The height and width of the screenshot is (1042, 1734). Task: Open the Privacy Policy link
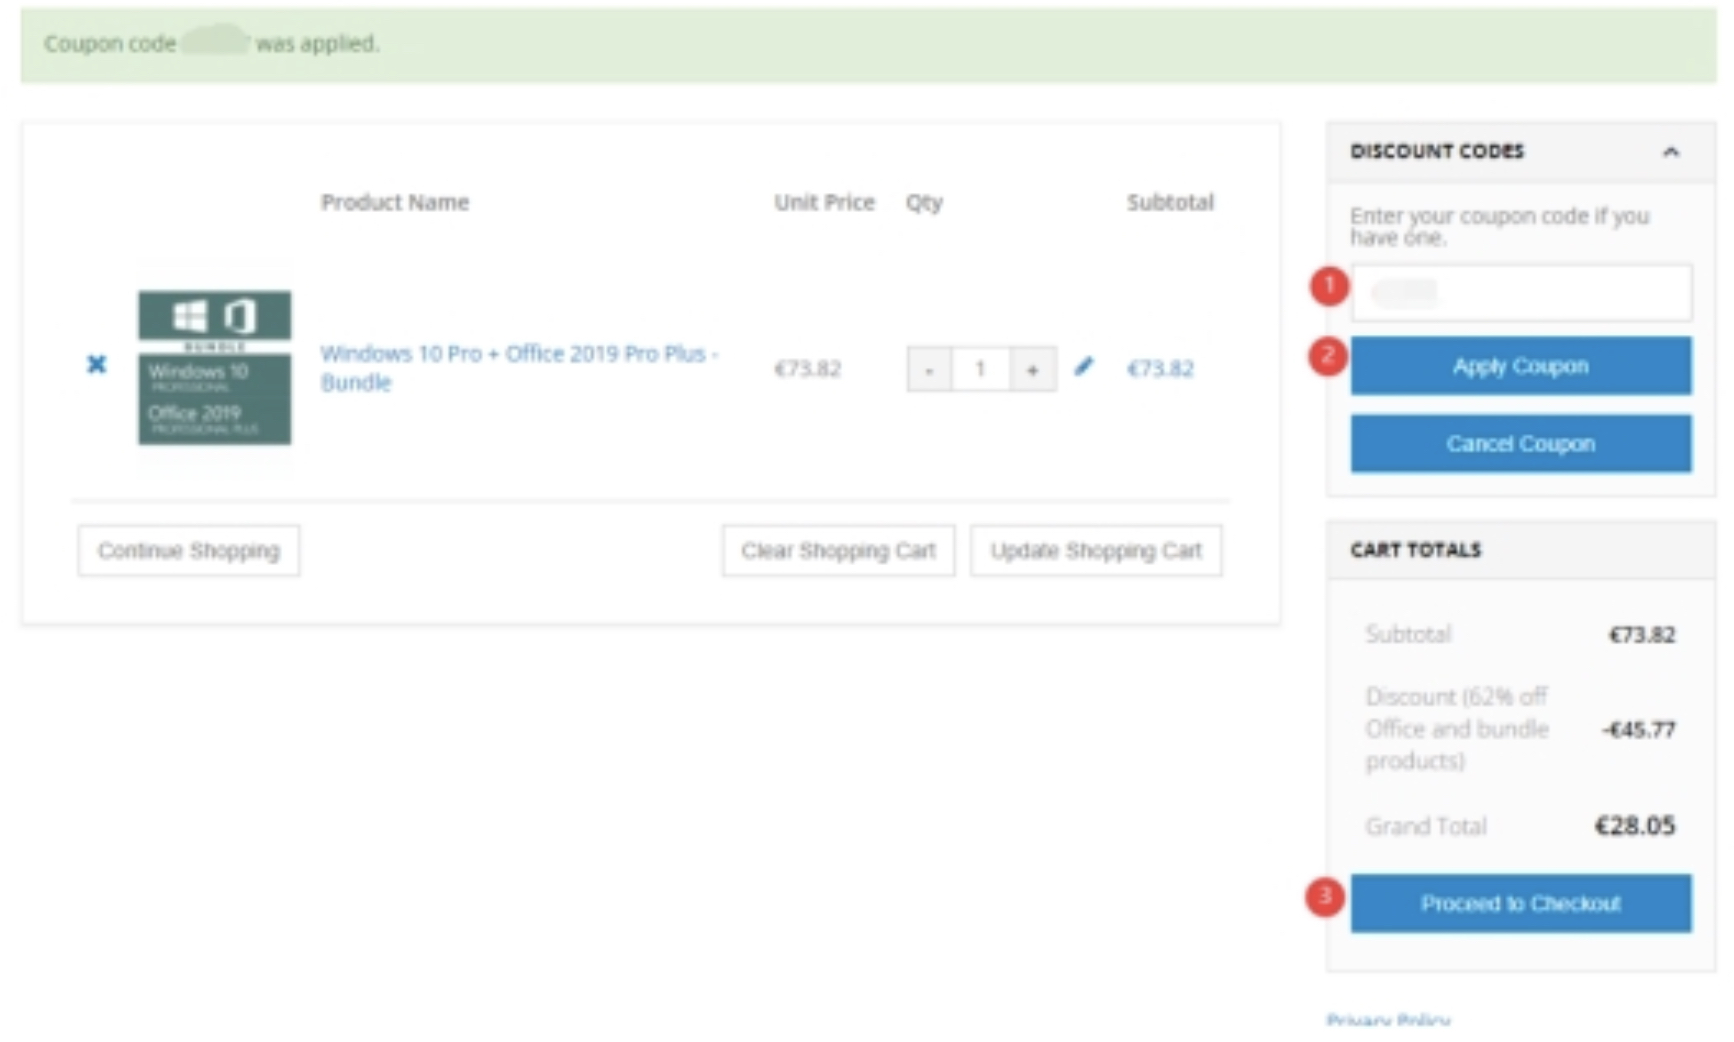point(1387,1020)
